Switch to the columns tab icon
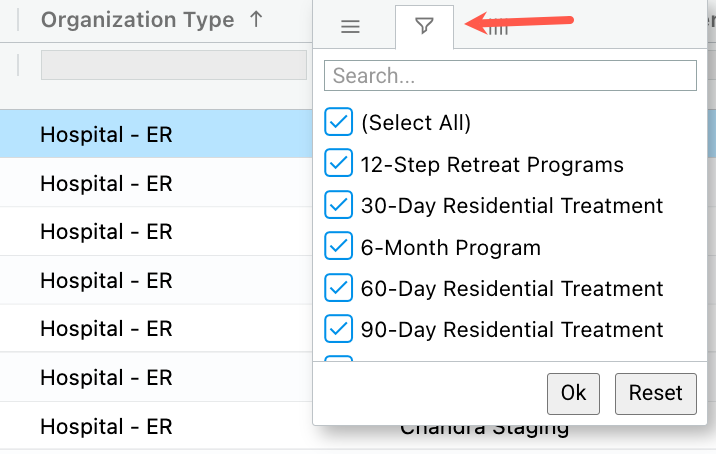 497,30
